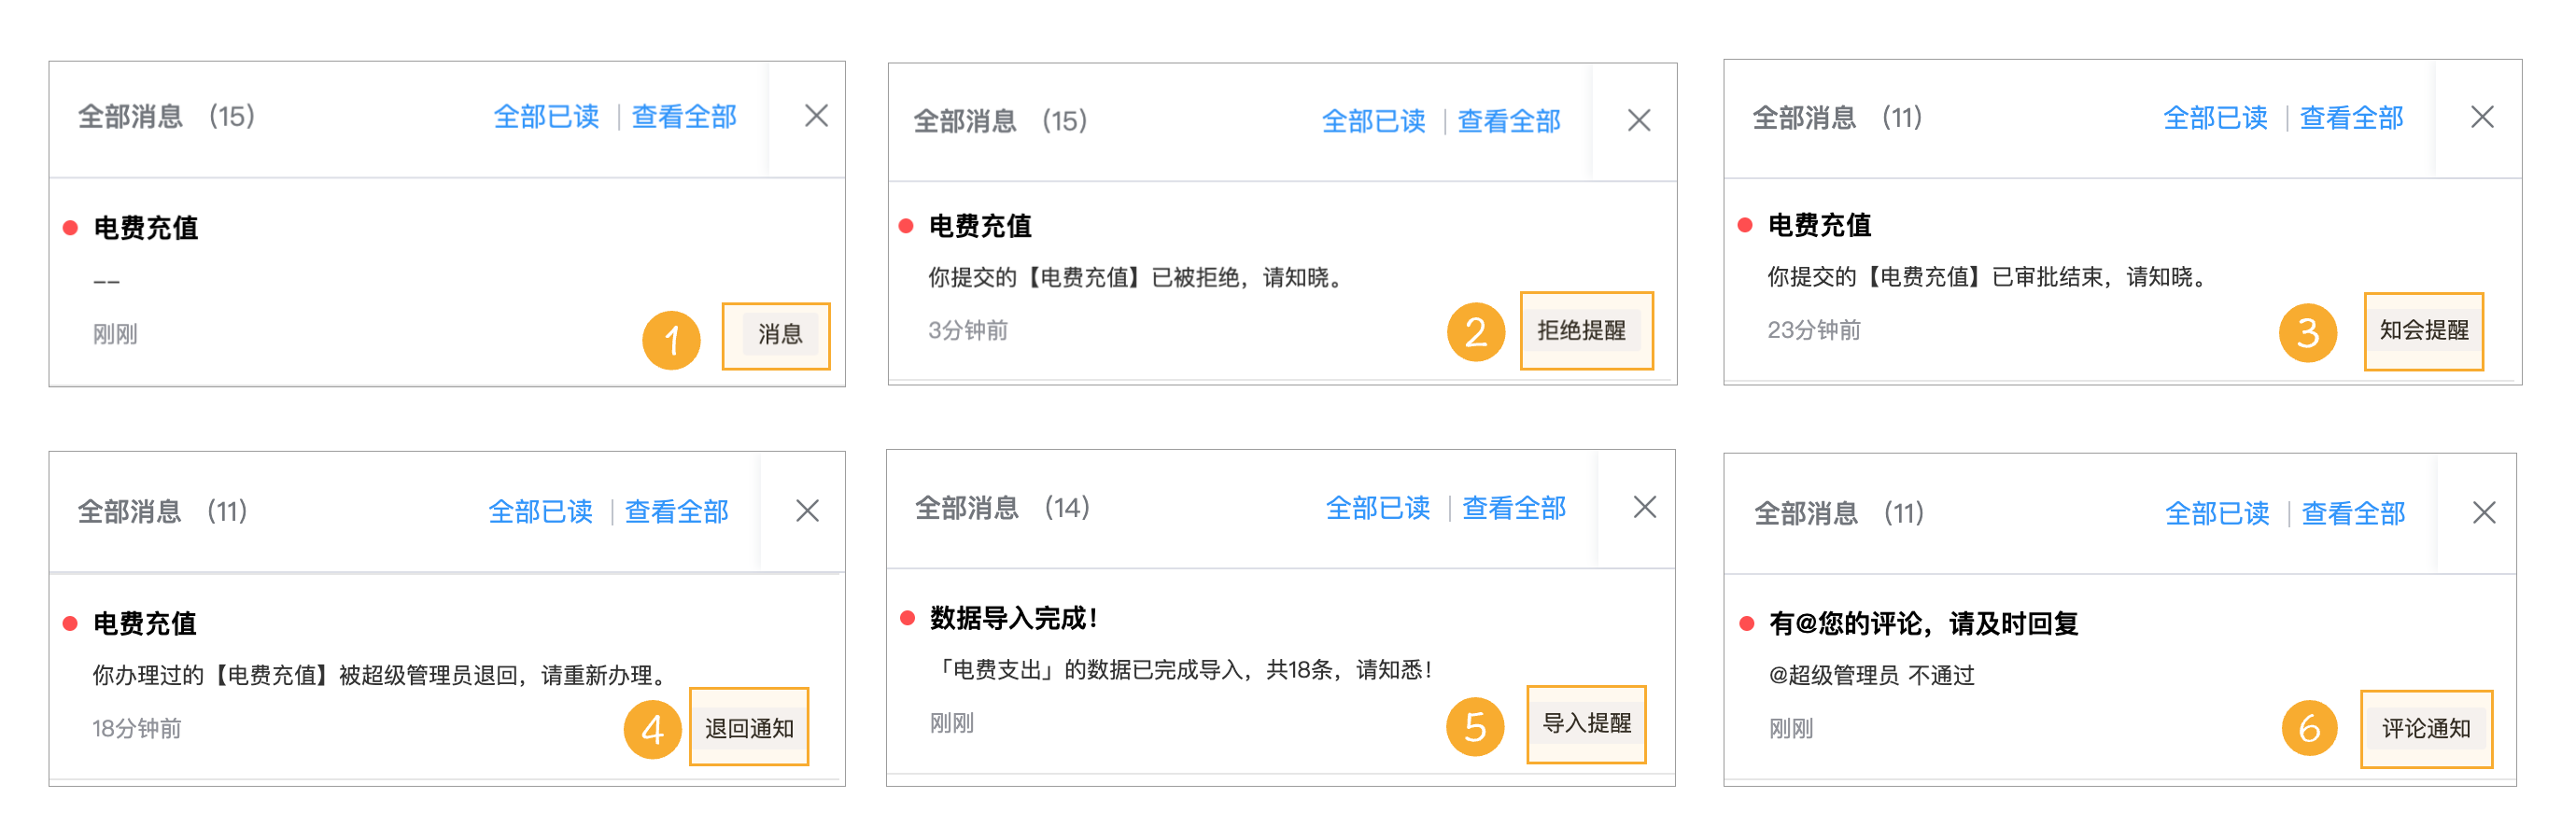Click the red unread dot beside 有@您的评论 message
The width and height of the screenshot is (2576, 840).
pos(1745,622)
